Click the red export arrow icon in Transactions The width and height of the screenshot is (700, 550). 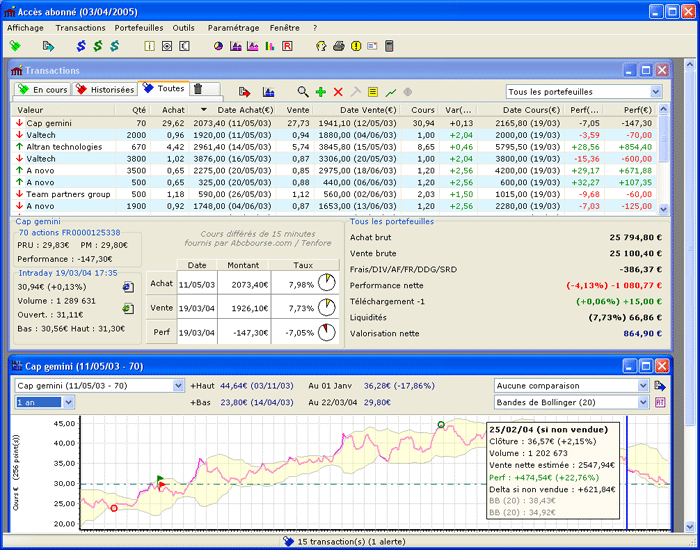(x=244, y=92)
